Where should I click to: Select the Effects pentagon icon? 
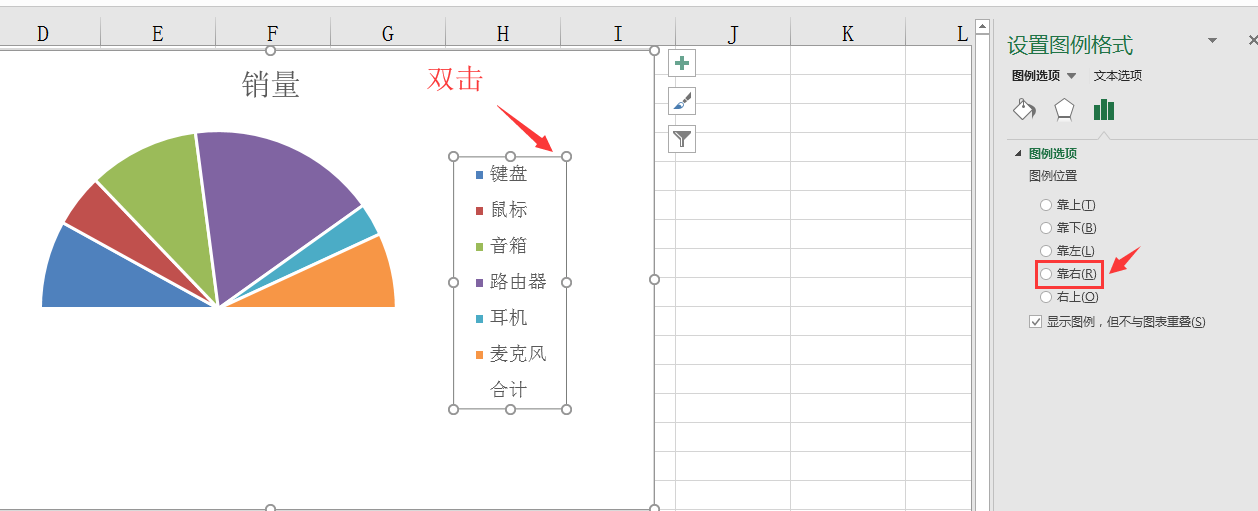pyautogui.click(x=1064, y=109)
